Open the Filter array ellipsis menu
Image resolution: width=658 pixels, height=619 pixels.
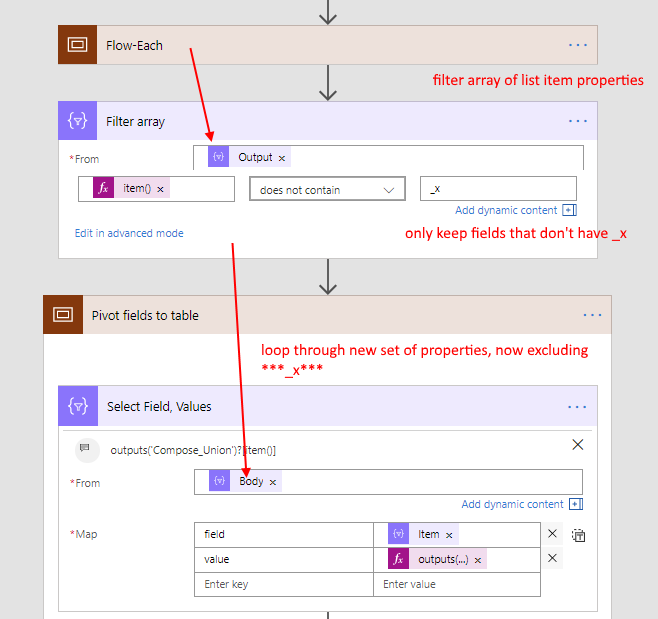(578, 121)
